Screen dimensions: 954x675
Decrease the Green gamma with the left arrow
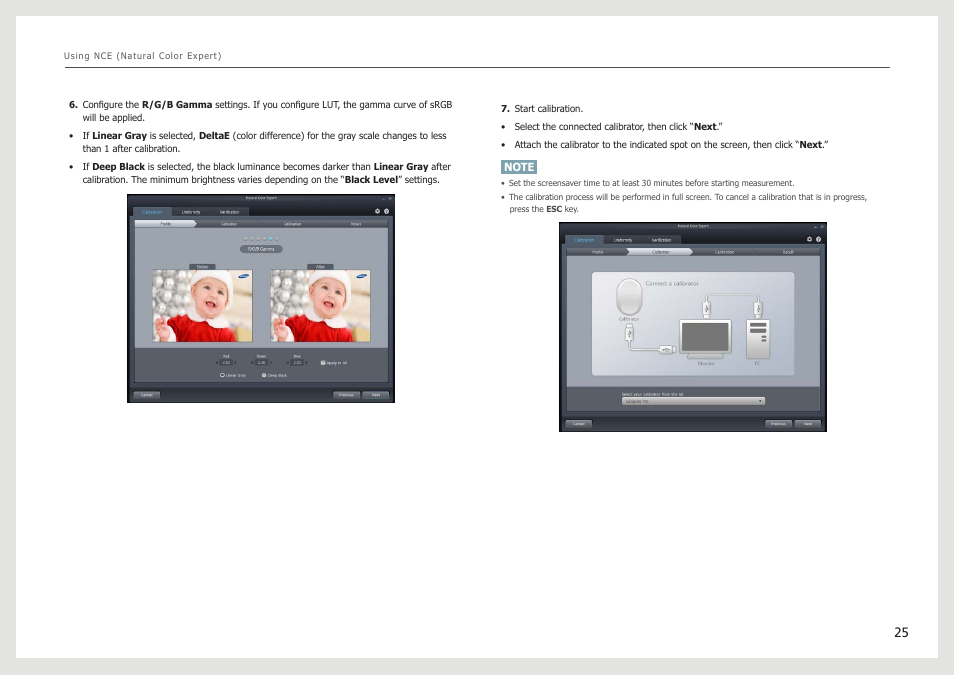click(252, 362)
